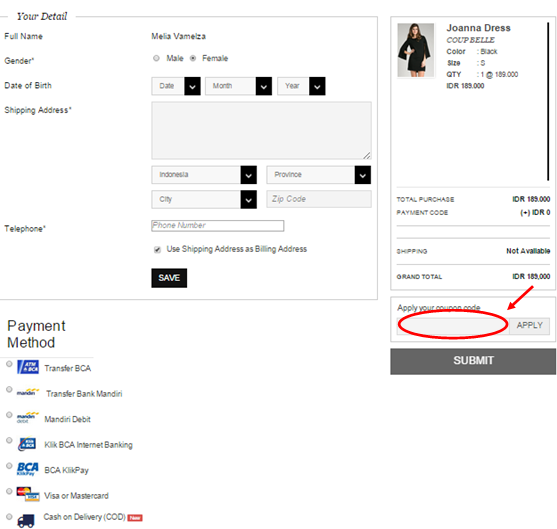Image resolution: width=557 pixels, height=529 pixels.
Task: Click the Mandiri transfer logo icon
Action: coord(28,392)
